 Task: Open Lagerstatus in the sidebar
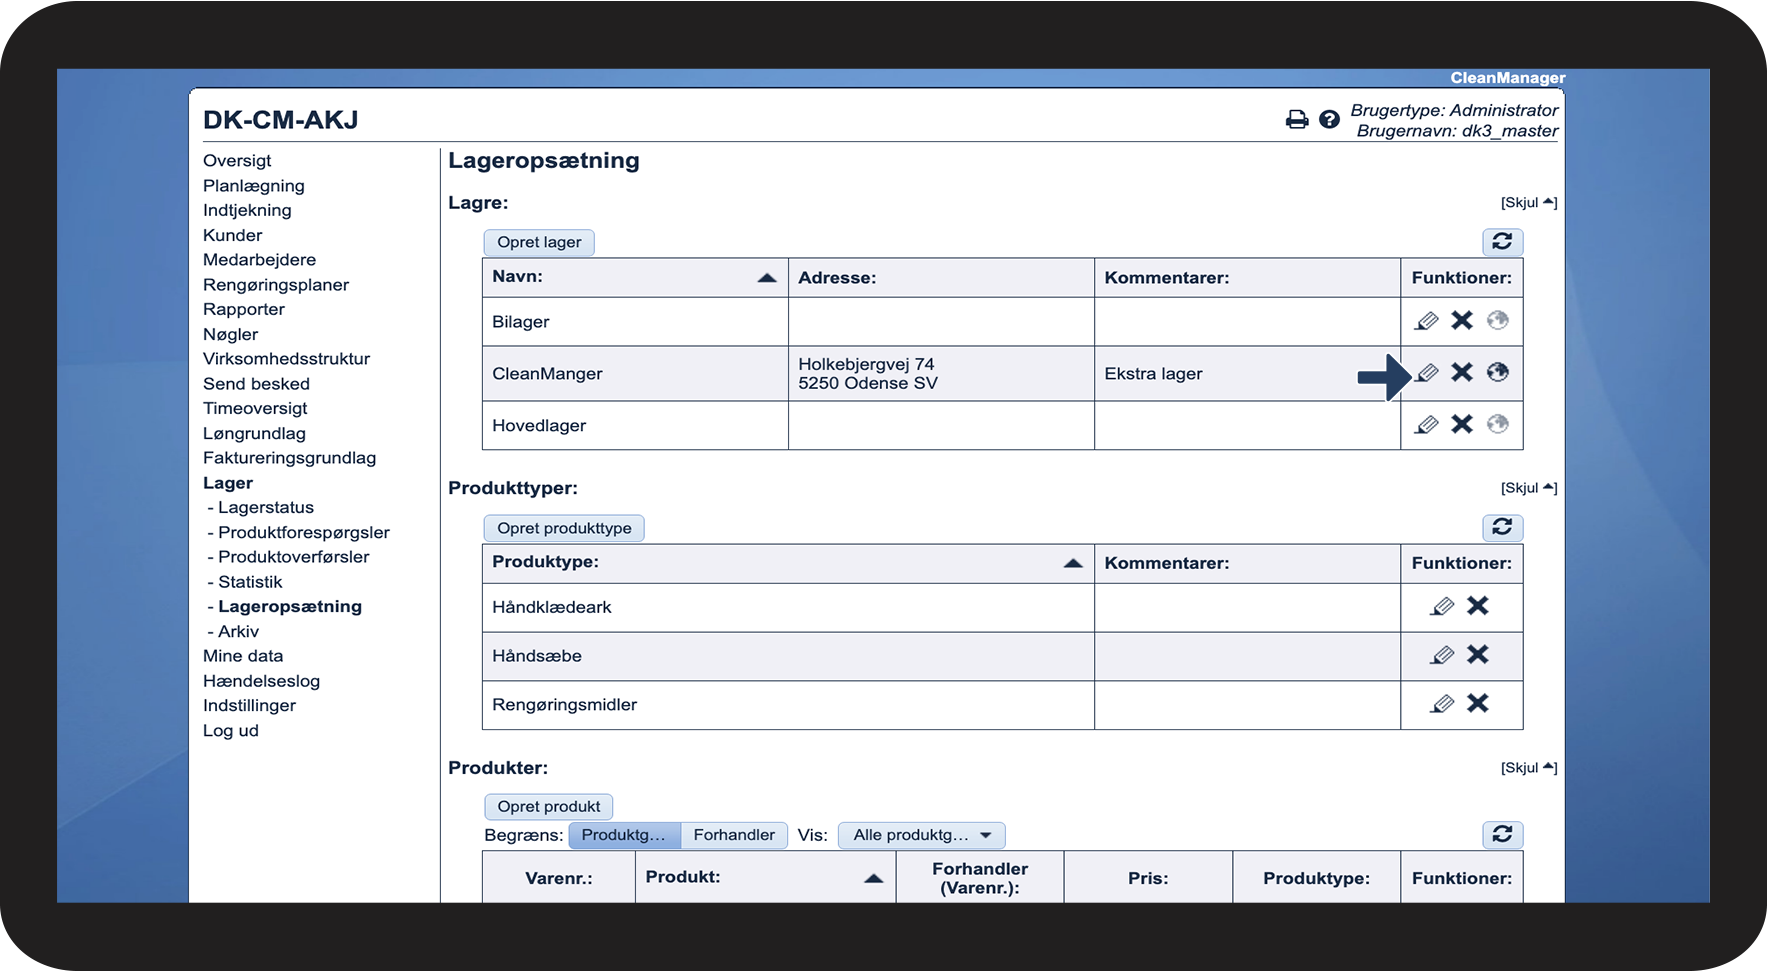[x=265, y=508]
